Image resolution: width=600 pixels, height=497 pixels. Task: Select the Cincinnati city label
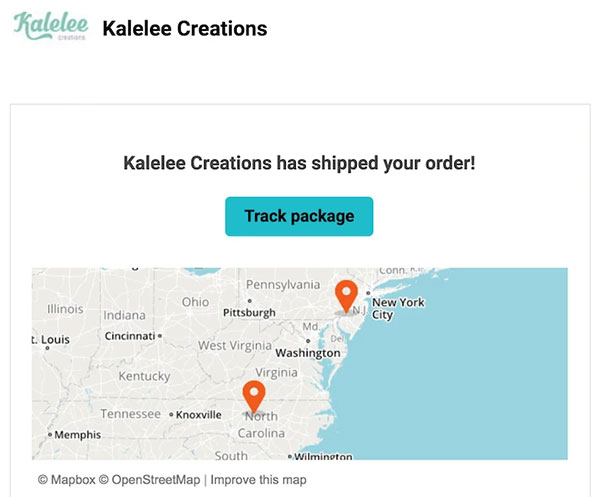[x=130, y=336]
